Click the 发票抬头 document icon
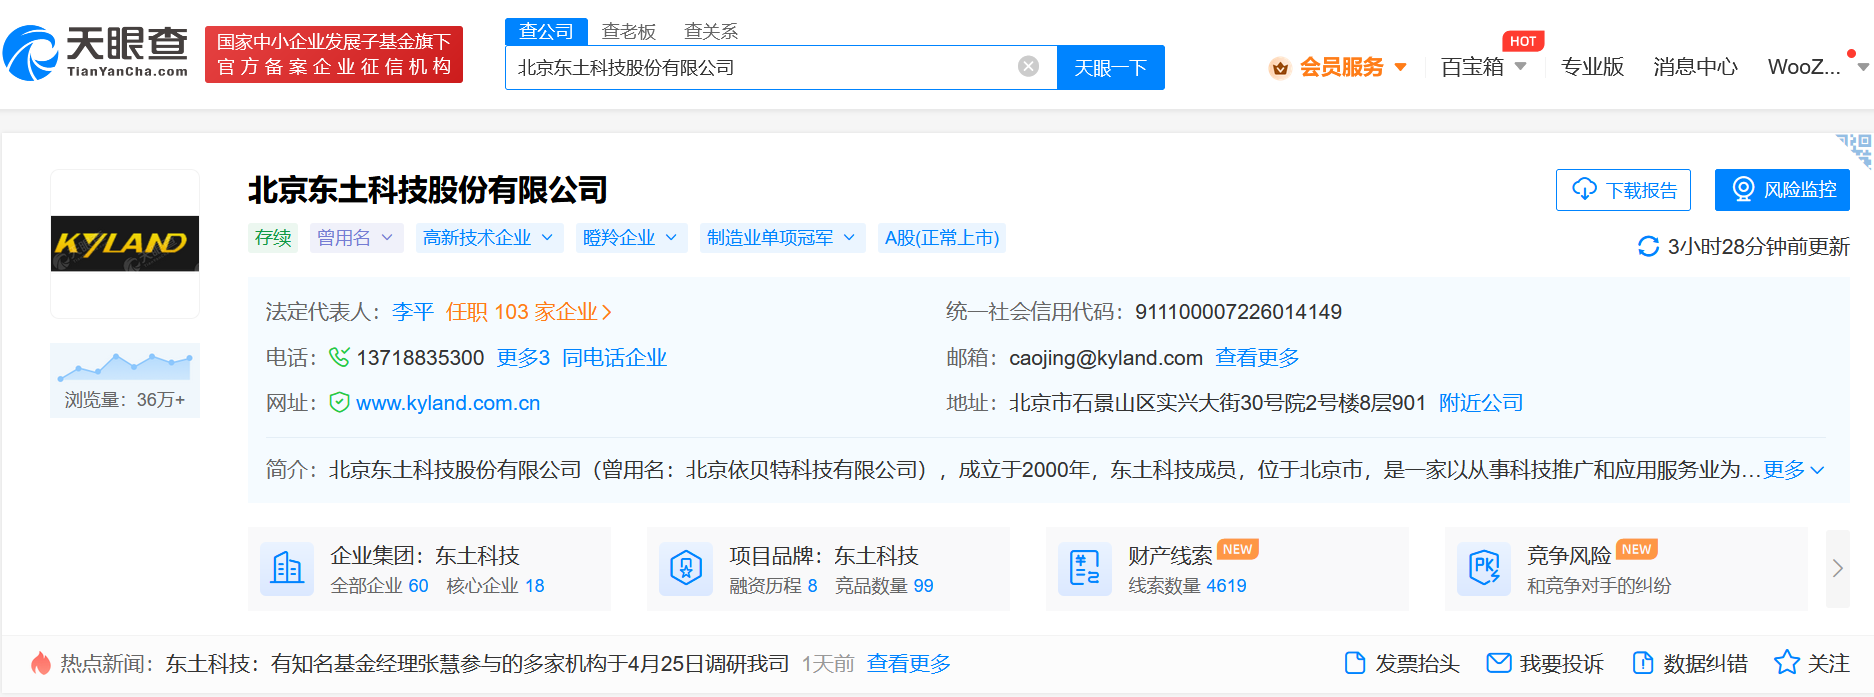 click(x=1355, y=663)
